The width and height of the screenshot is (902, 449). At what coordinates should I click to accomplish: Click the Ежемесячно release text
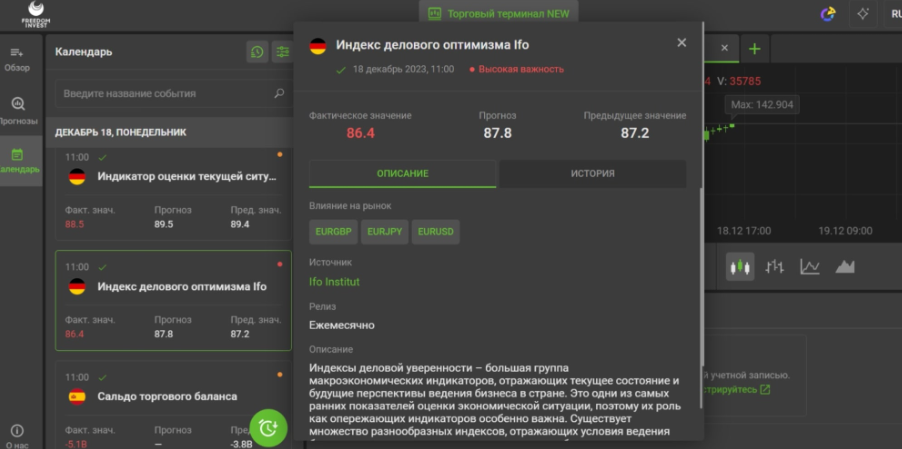pos(342,325)
